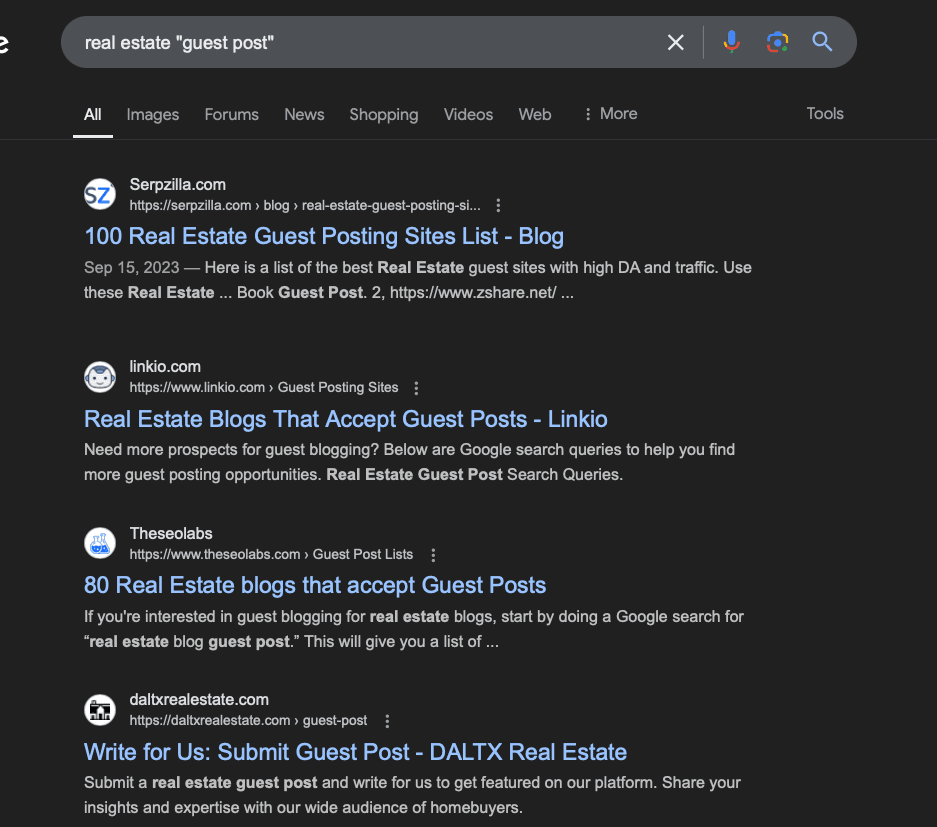Image resolution: width=937 pixels, height=827 pixels.
Task: Open the Forums results tab
Action: pyautogui.click(x=231, y=115)
